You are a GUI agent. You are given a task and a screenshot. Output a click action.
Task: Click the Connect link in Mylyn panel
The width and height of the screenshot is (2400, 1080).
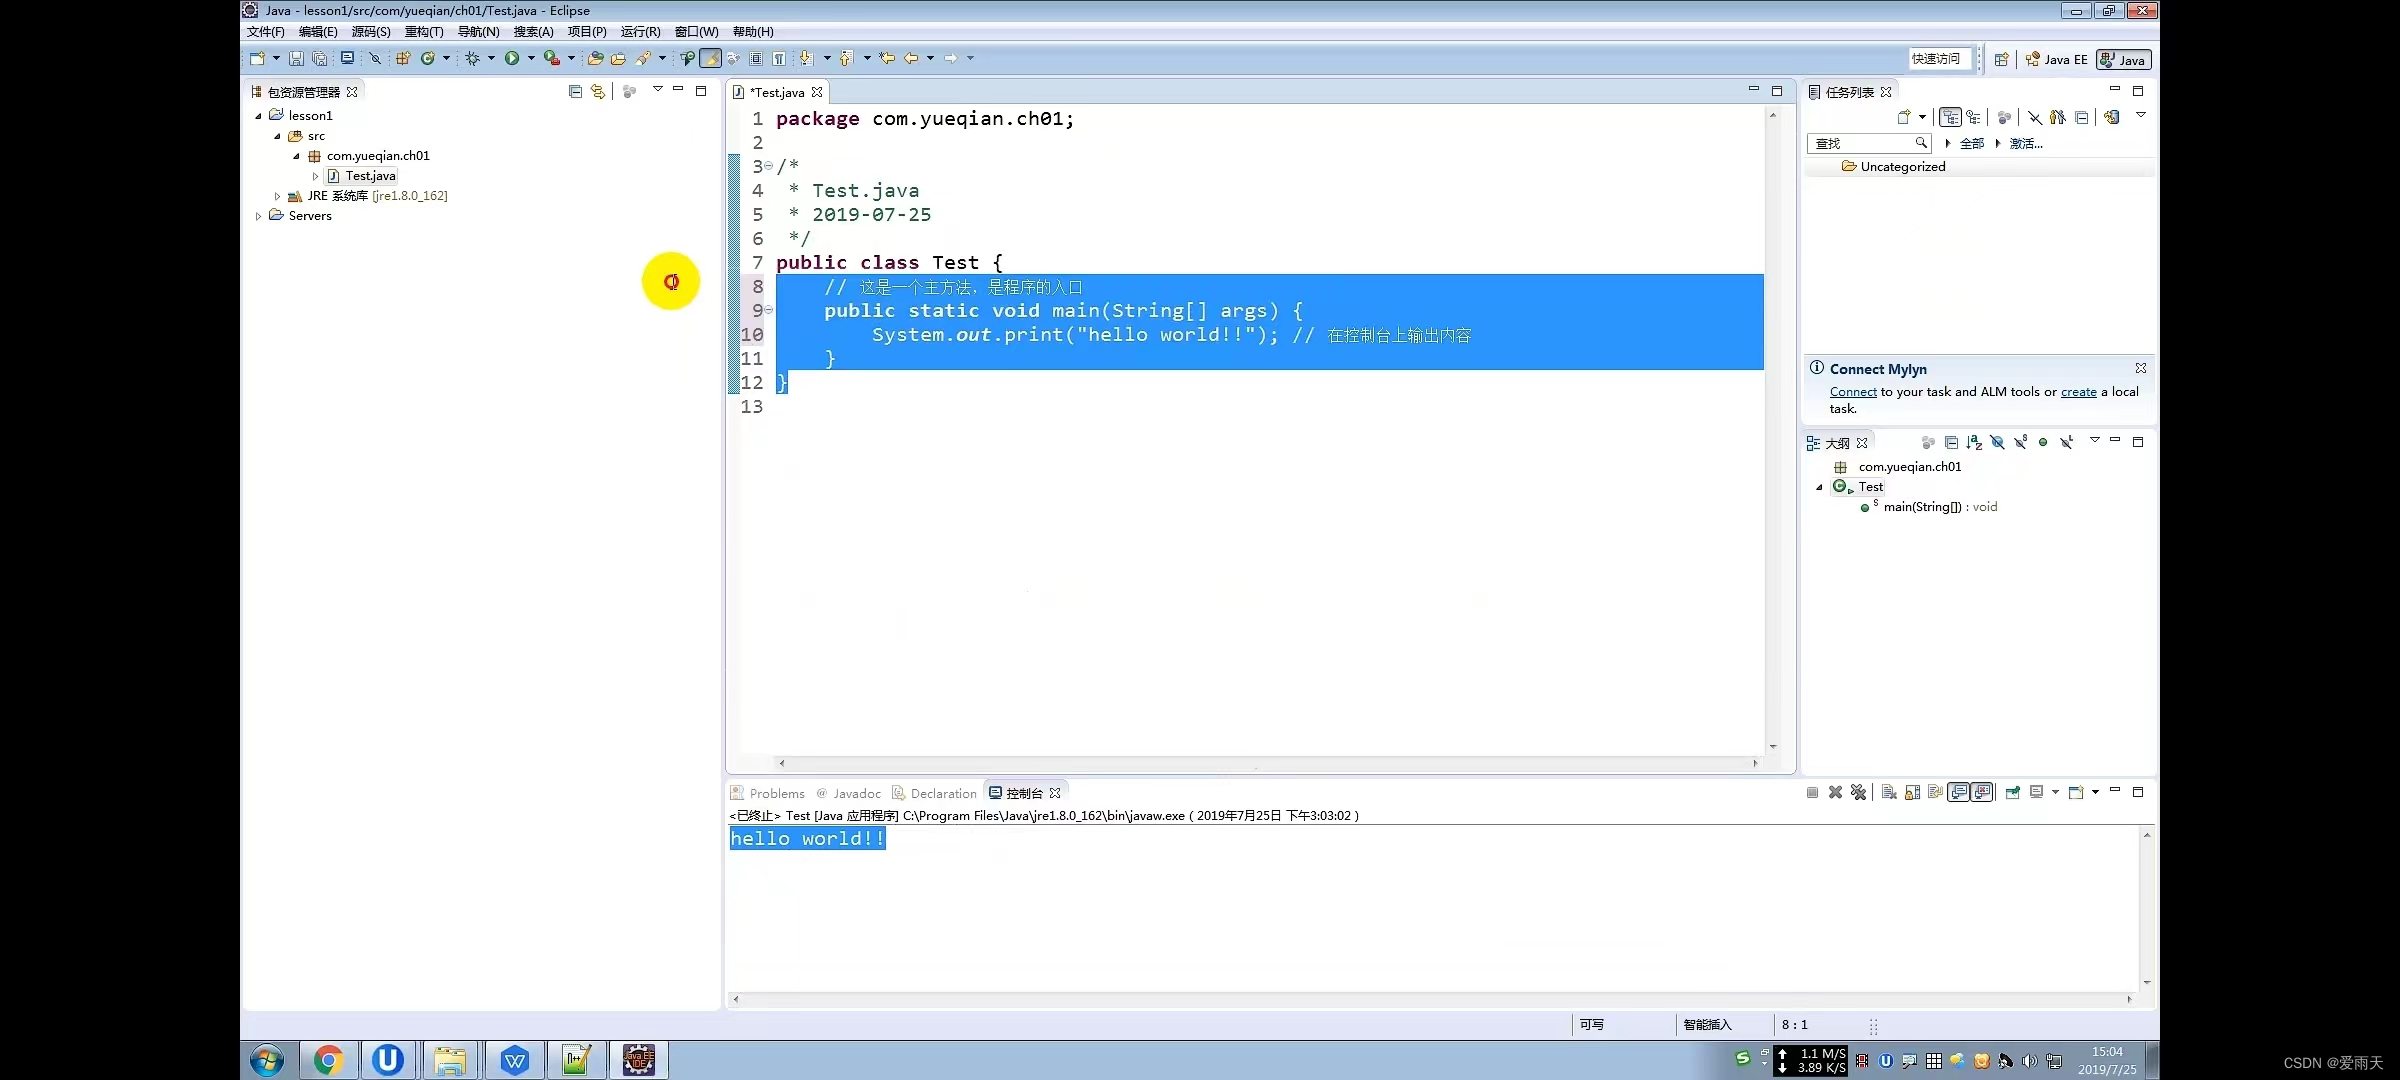(x=1852, y=392)
